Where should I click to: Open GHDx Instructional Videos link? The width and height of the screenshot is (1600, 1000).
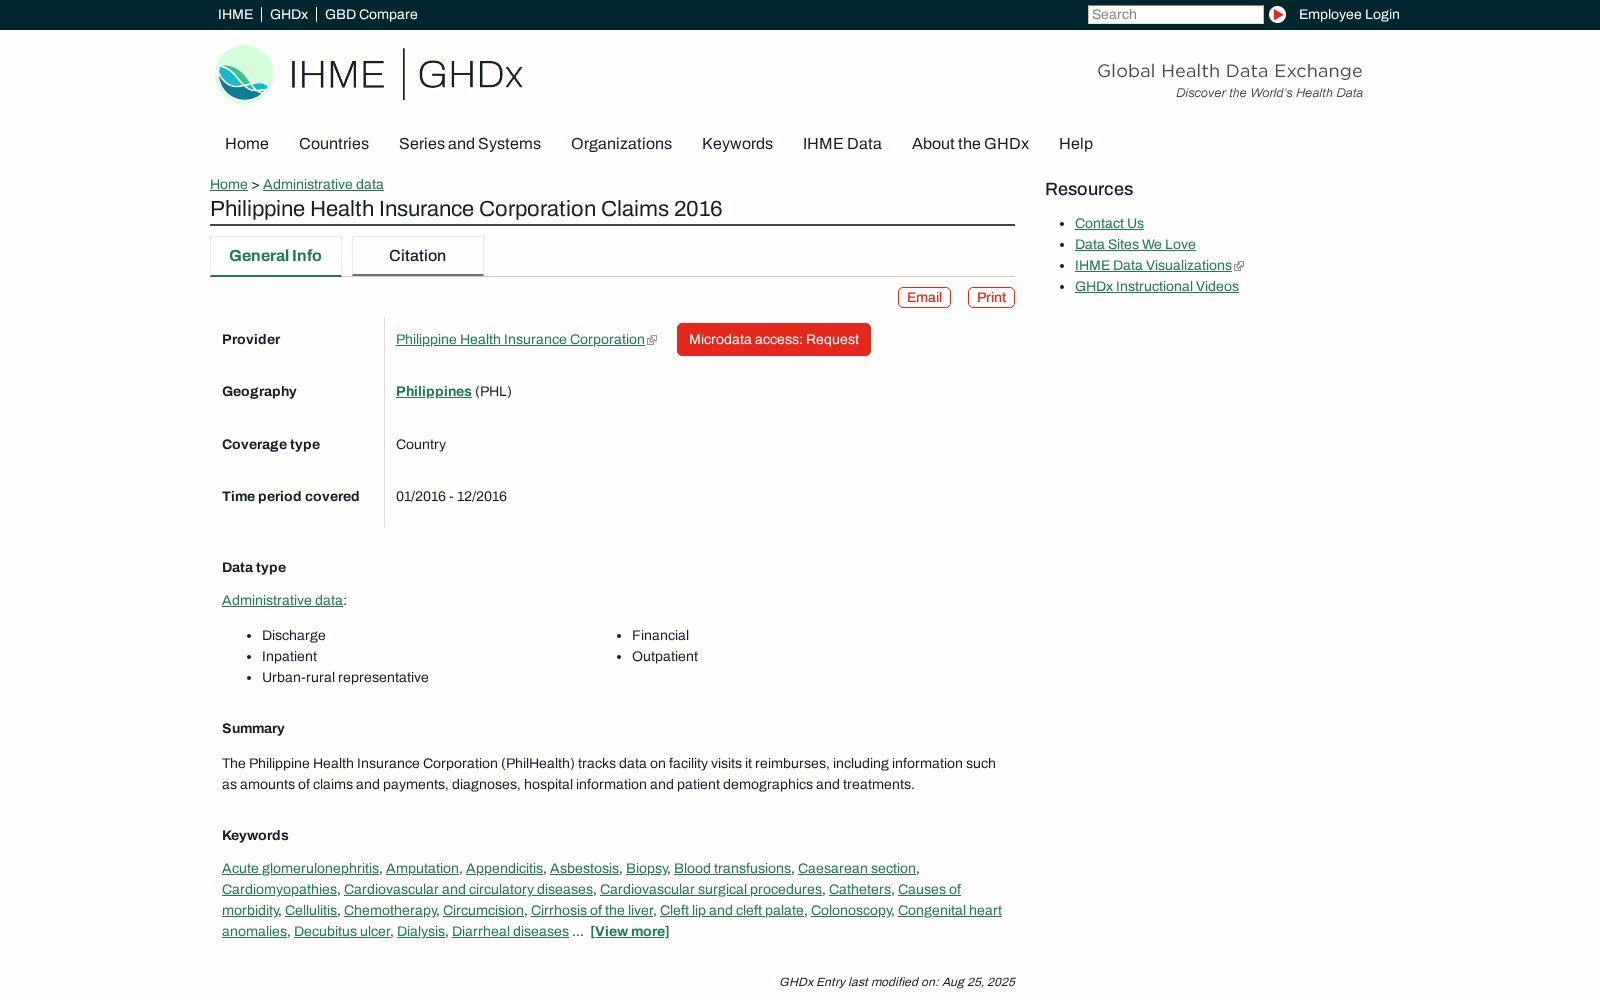pos(1157,287)
